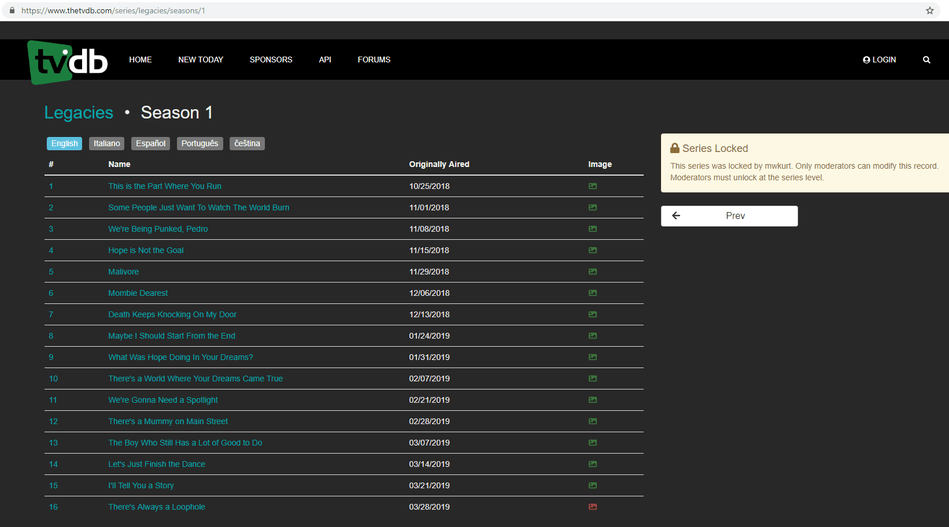Open the search magnifier icon
Image resolution: width=949 pixels, height=527 pixels.
(926, 60)
